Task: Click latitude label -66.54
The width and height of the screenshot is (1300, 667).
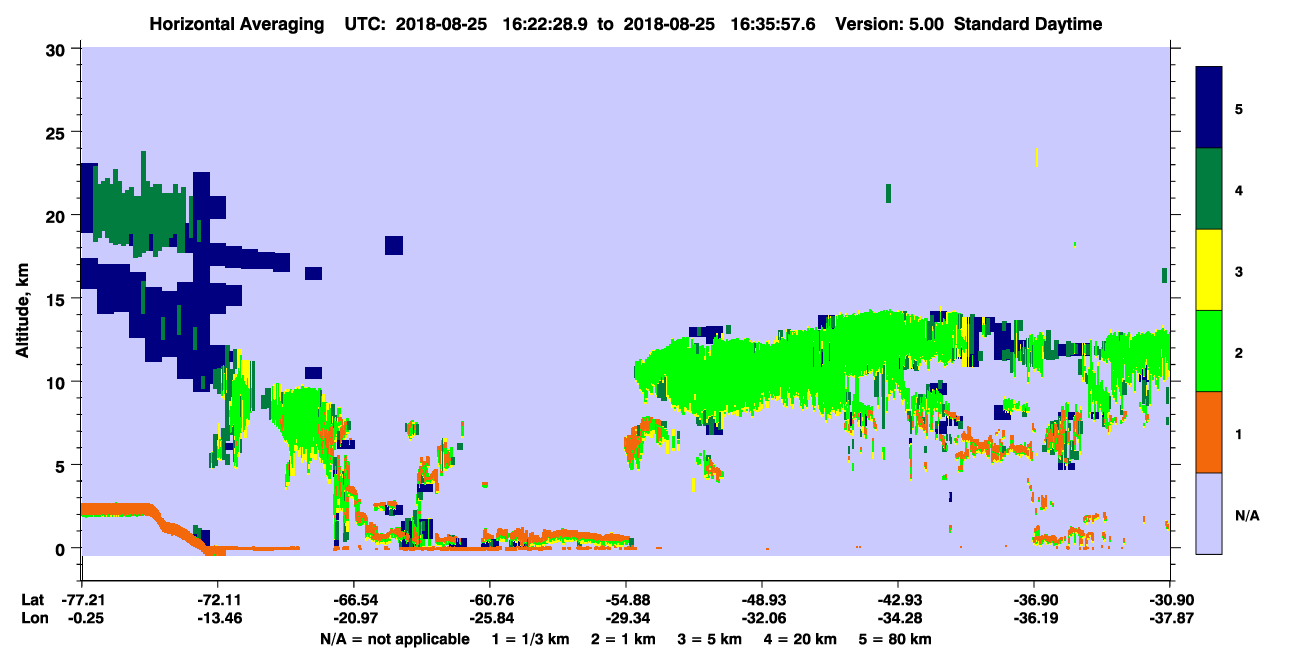Action: click(353, 599)
